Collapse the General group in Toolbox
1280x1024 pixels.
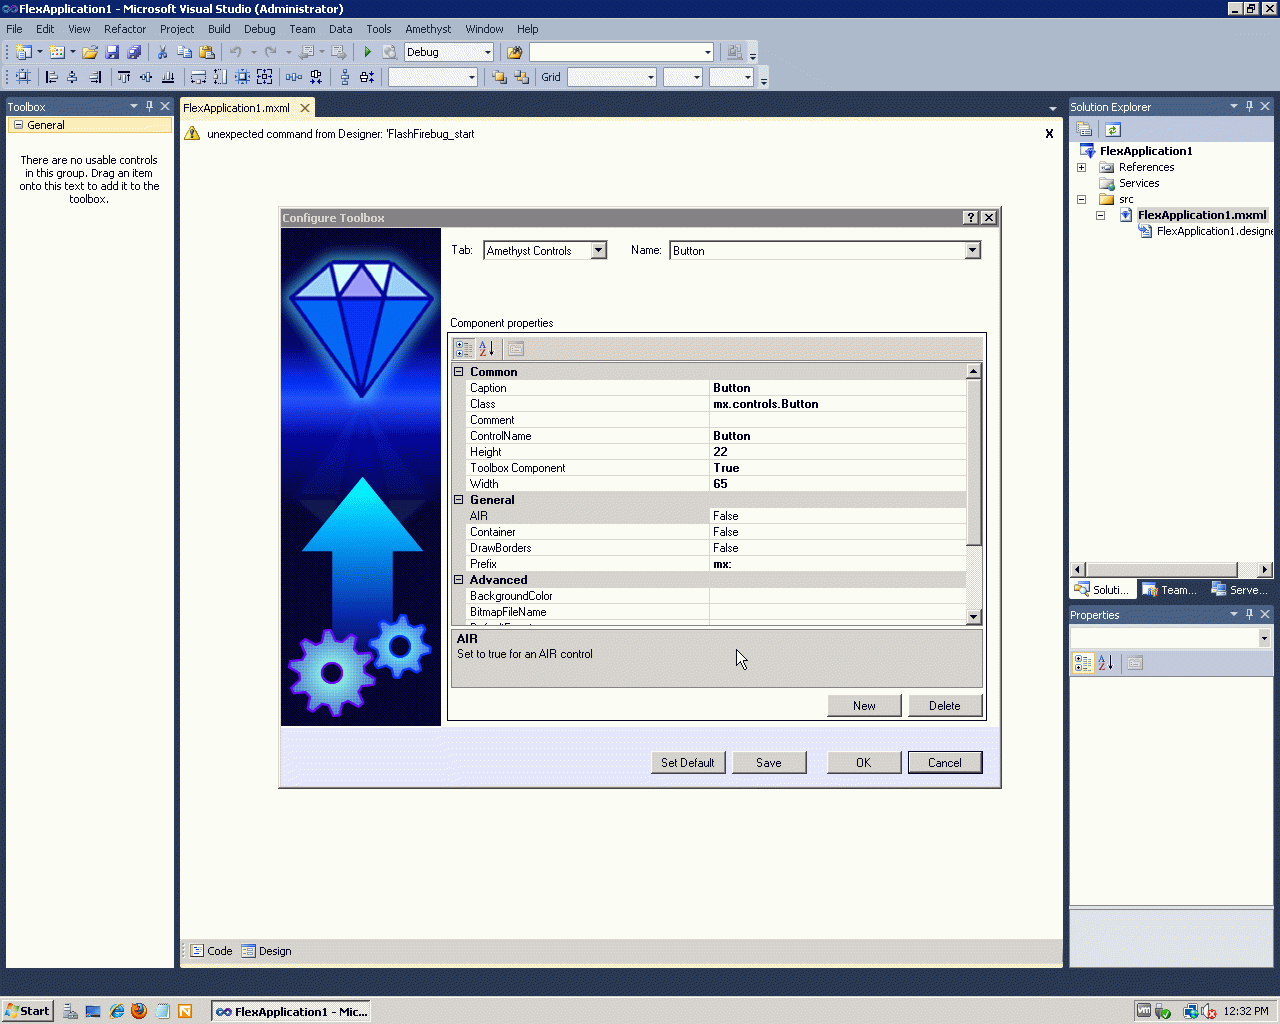[x=18, y=125]
